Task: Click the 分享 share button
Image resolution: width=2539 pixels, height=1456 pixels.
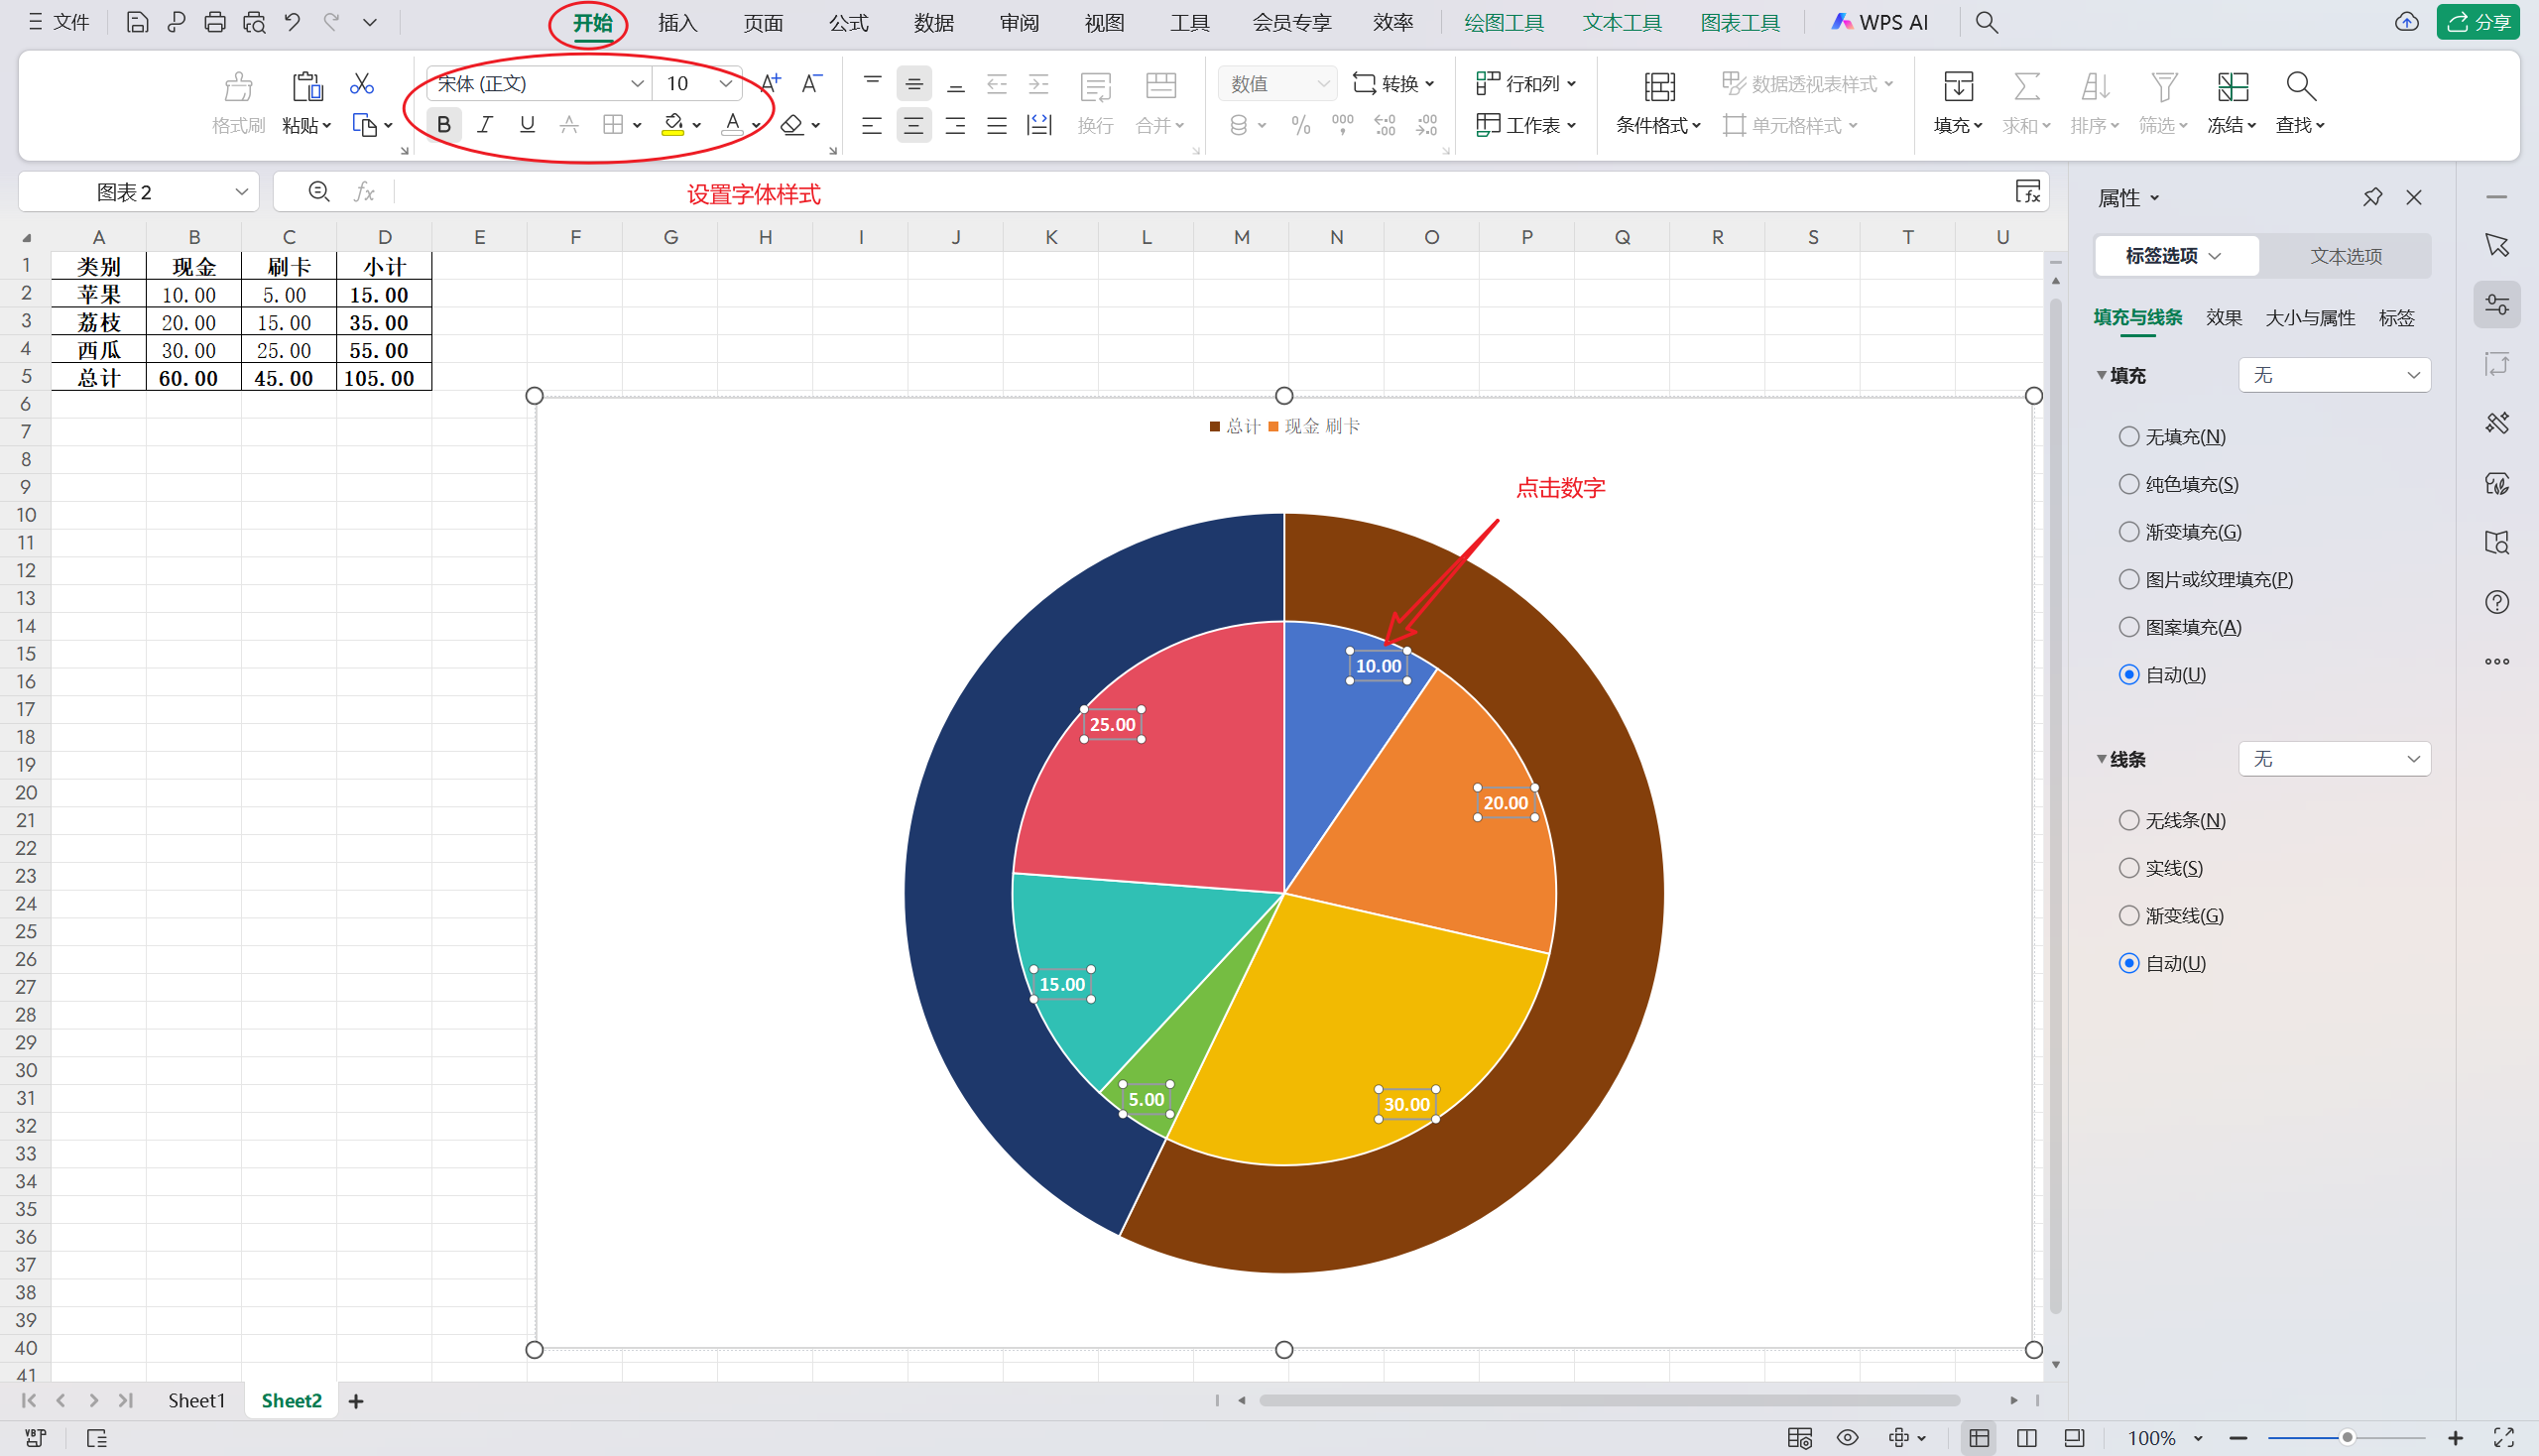Action: (2477, 22)
